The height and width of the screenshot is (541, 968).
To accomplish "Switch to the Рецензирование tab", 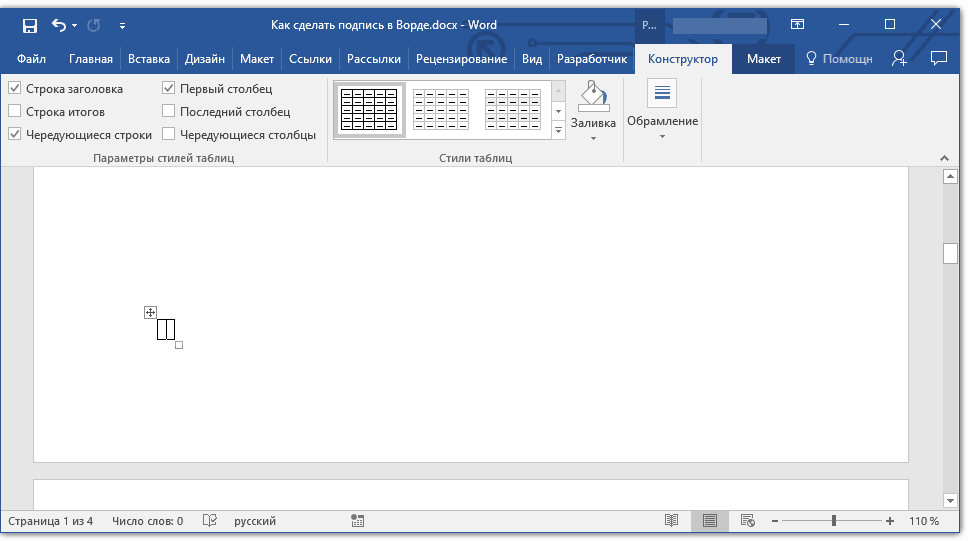I will tap(461, 59).
